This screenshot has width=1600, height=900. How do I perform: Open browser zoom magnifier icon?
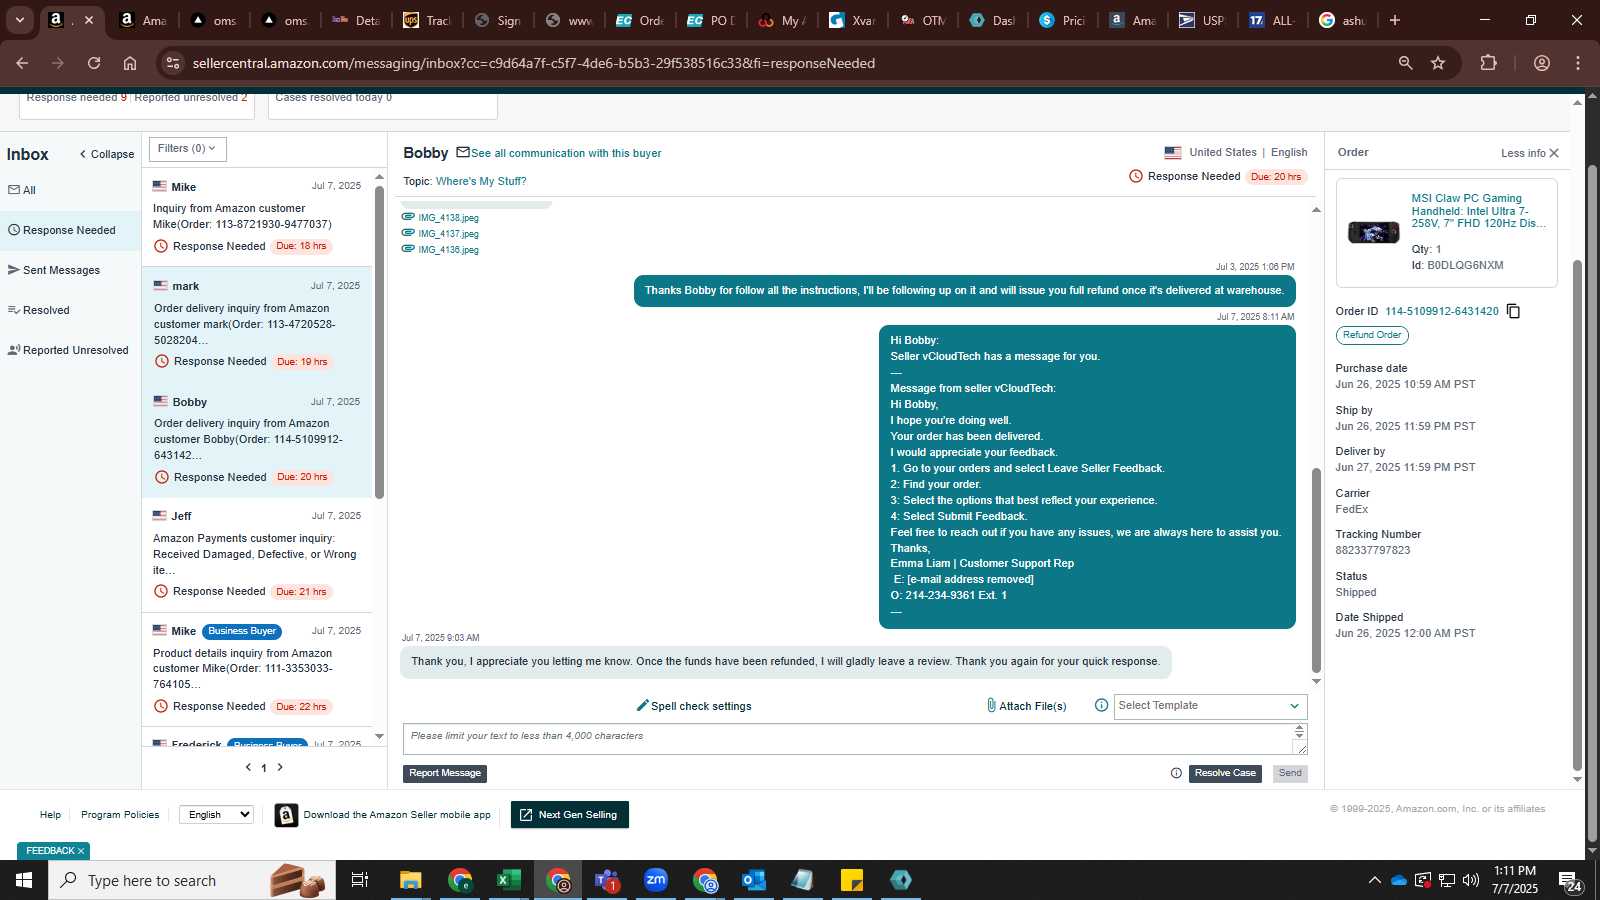coord(1405,63)
